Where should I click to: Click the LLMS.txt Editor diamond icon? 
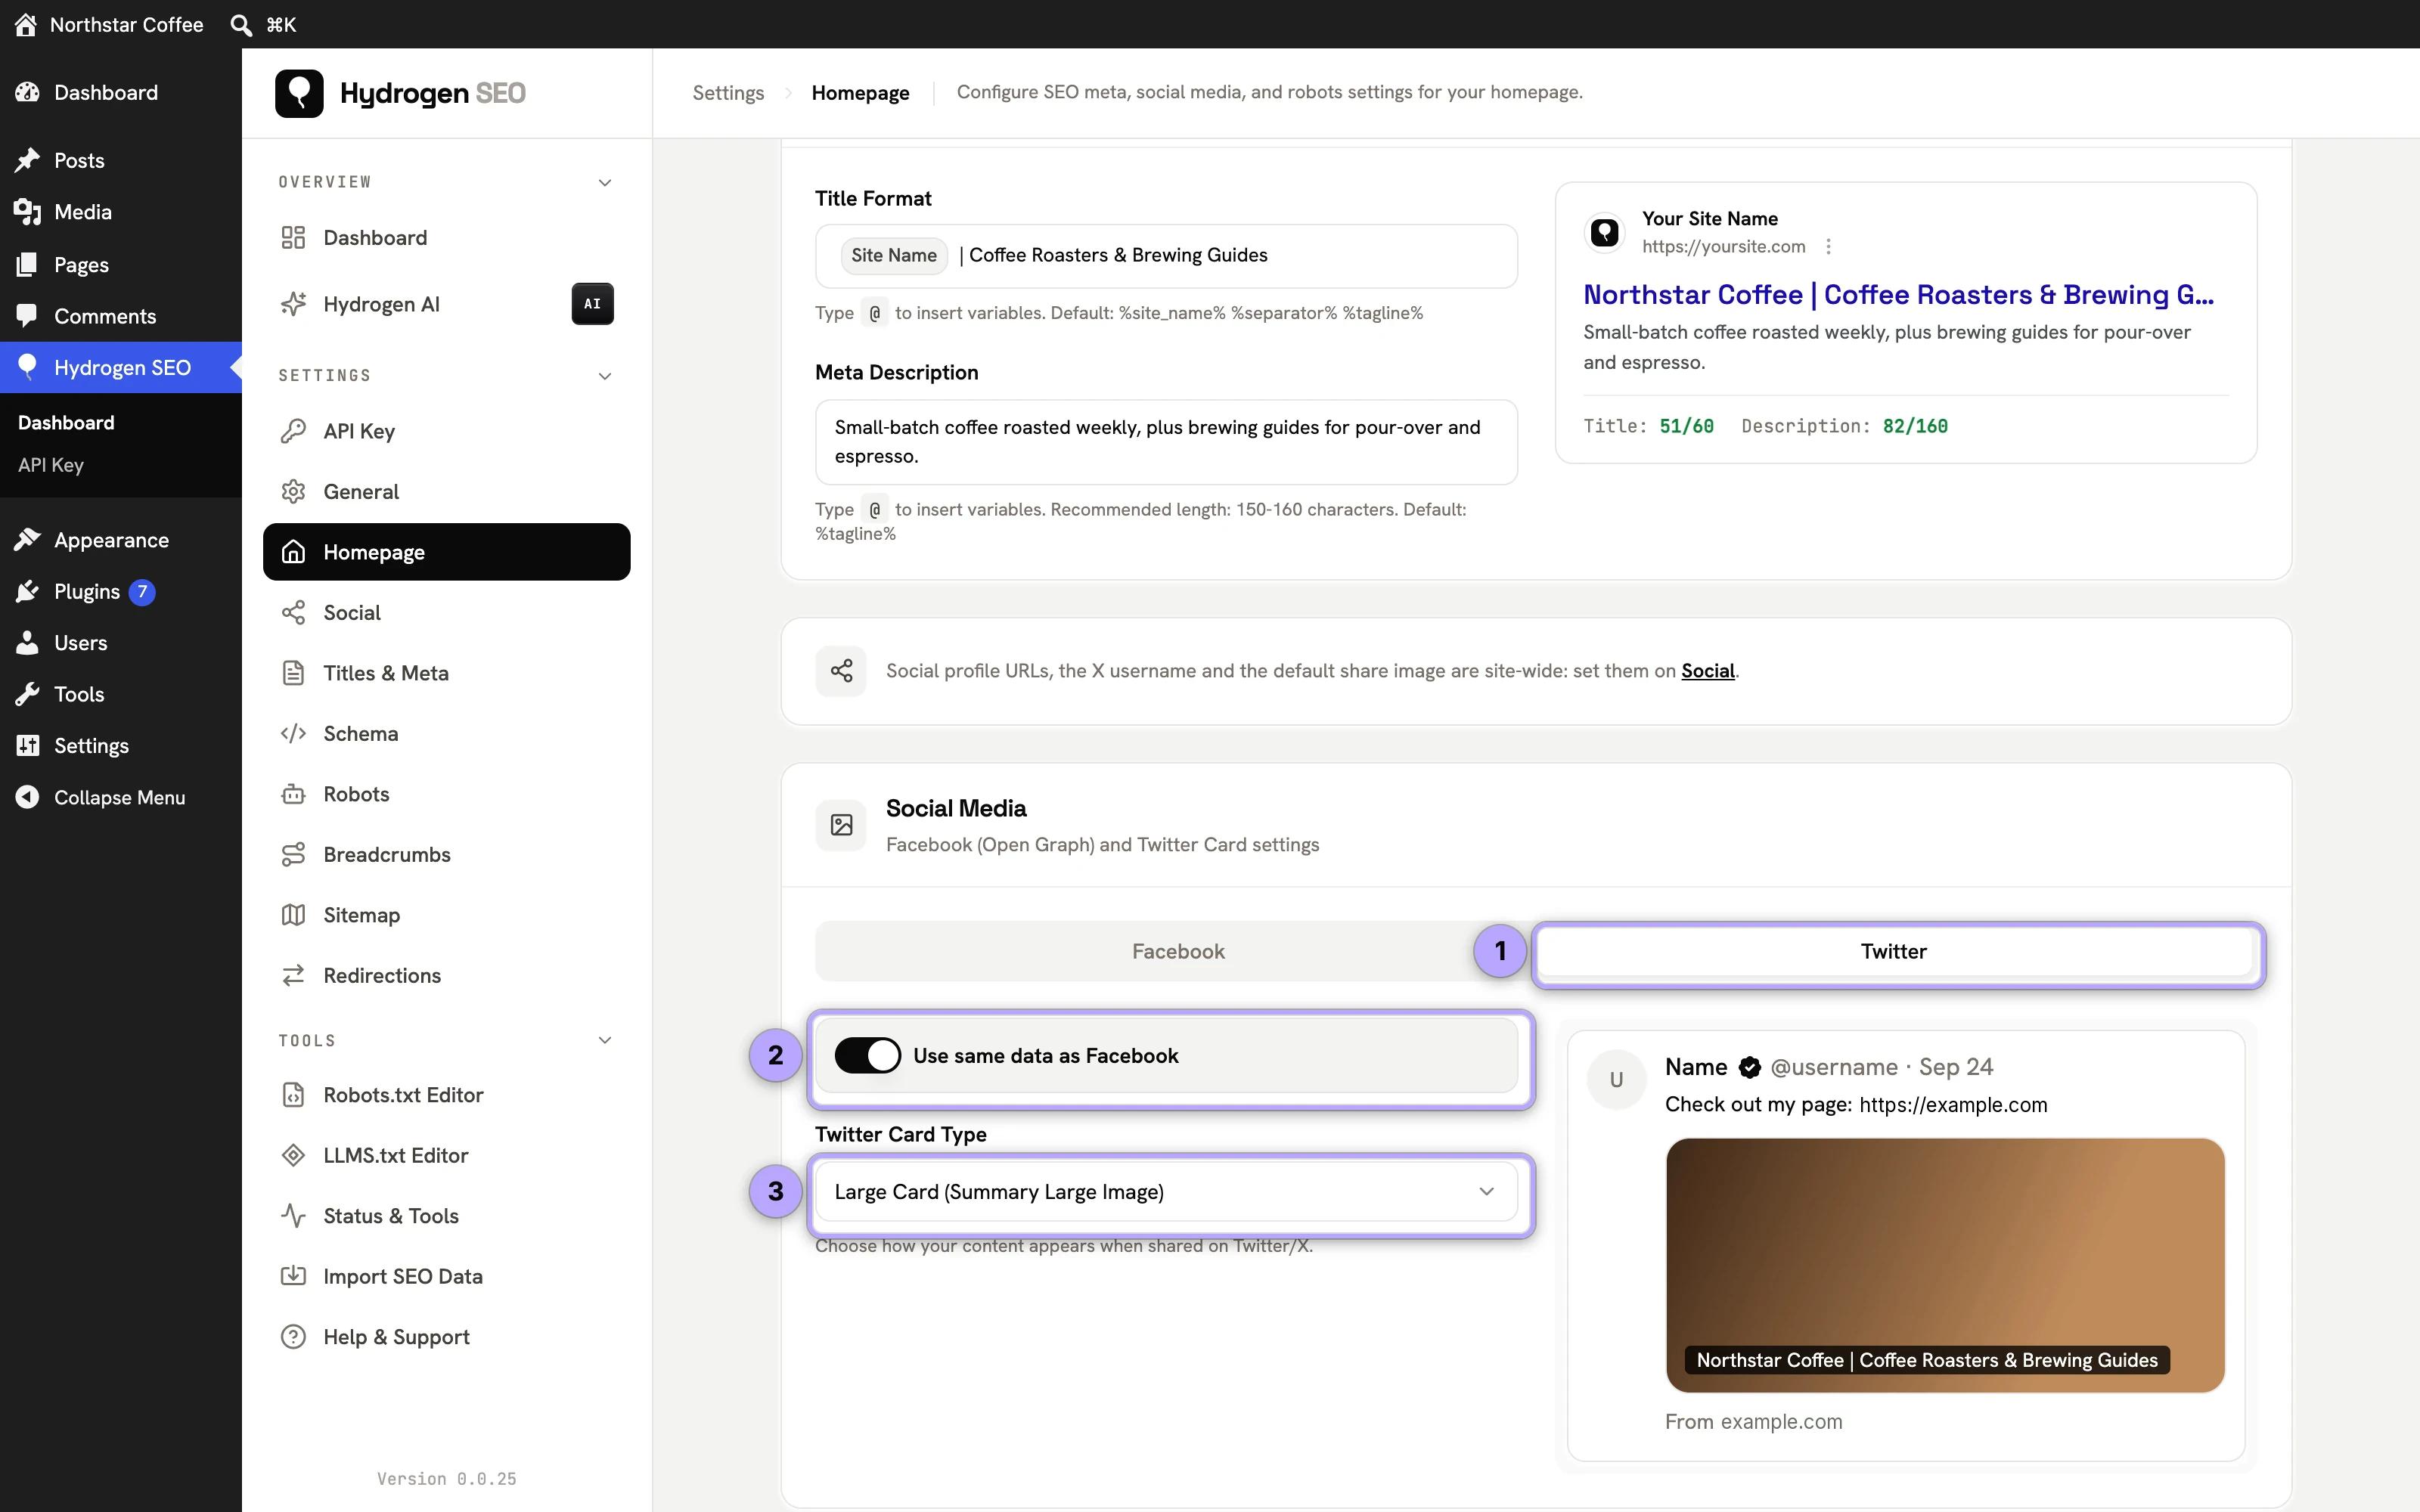point(293,1156)
